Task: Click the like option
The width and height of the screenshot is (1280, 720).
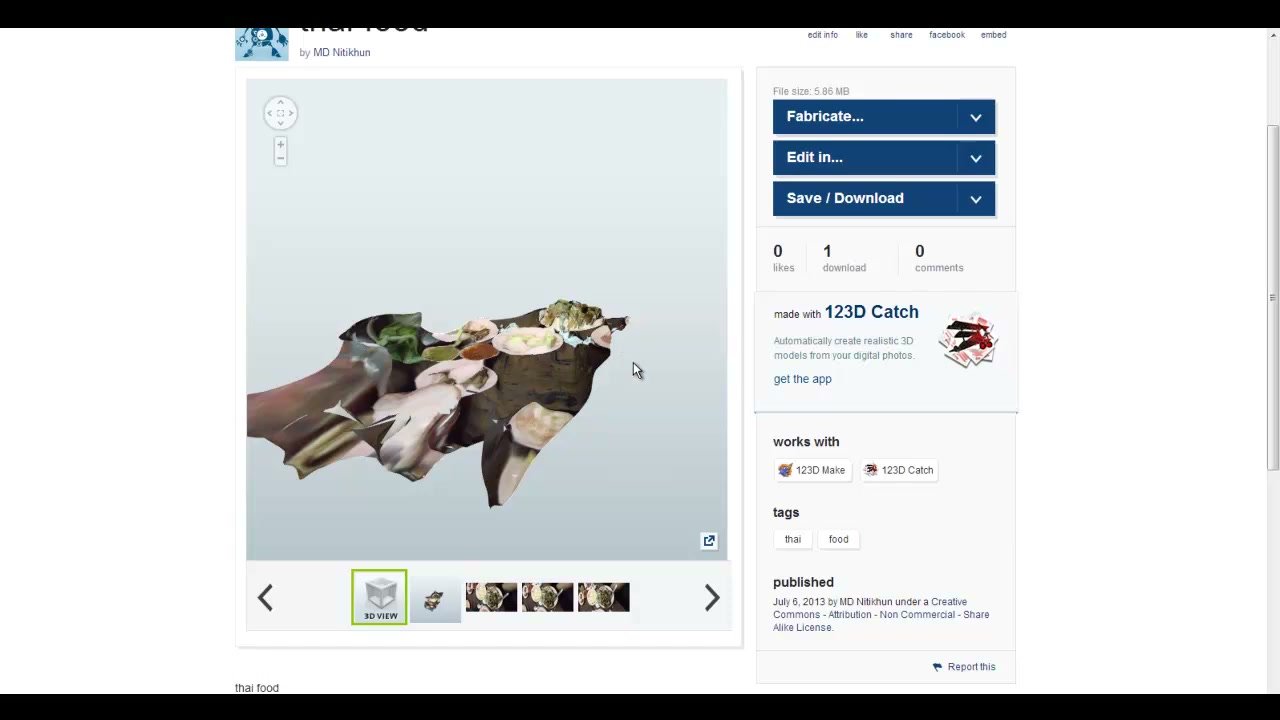Action: (862, 35)
